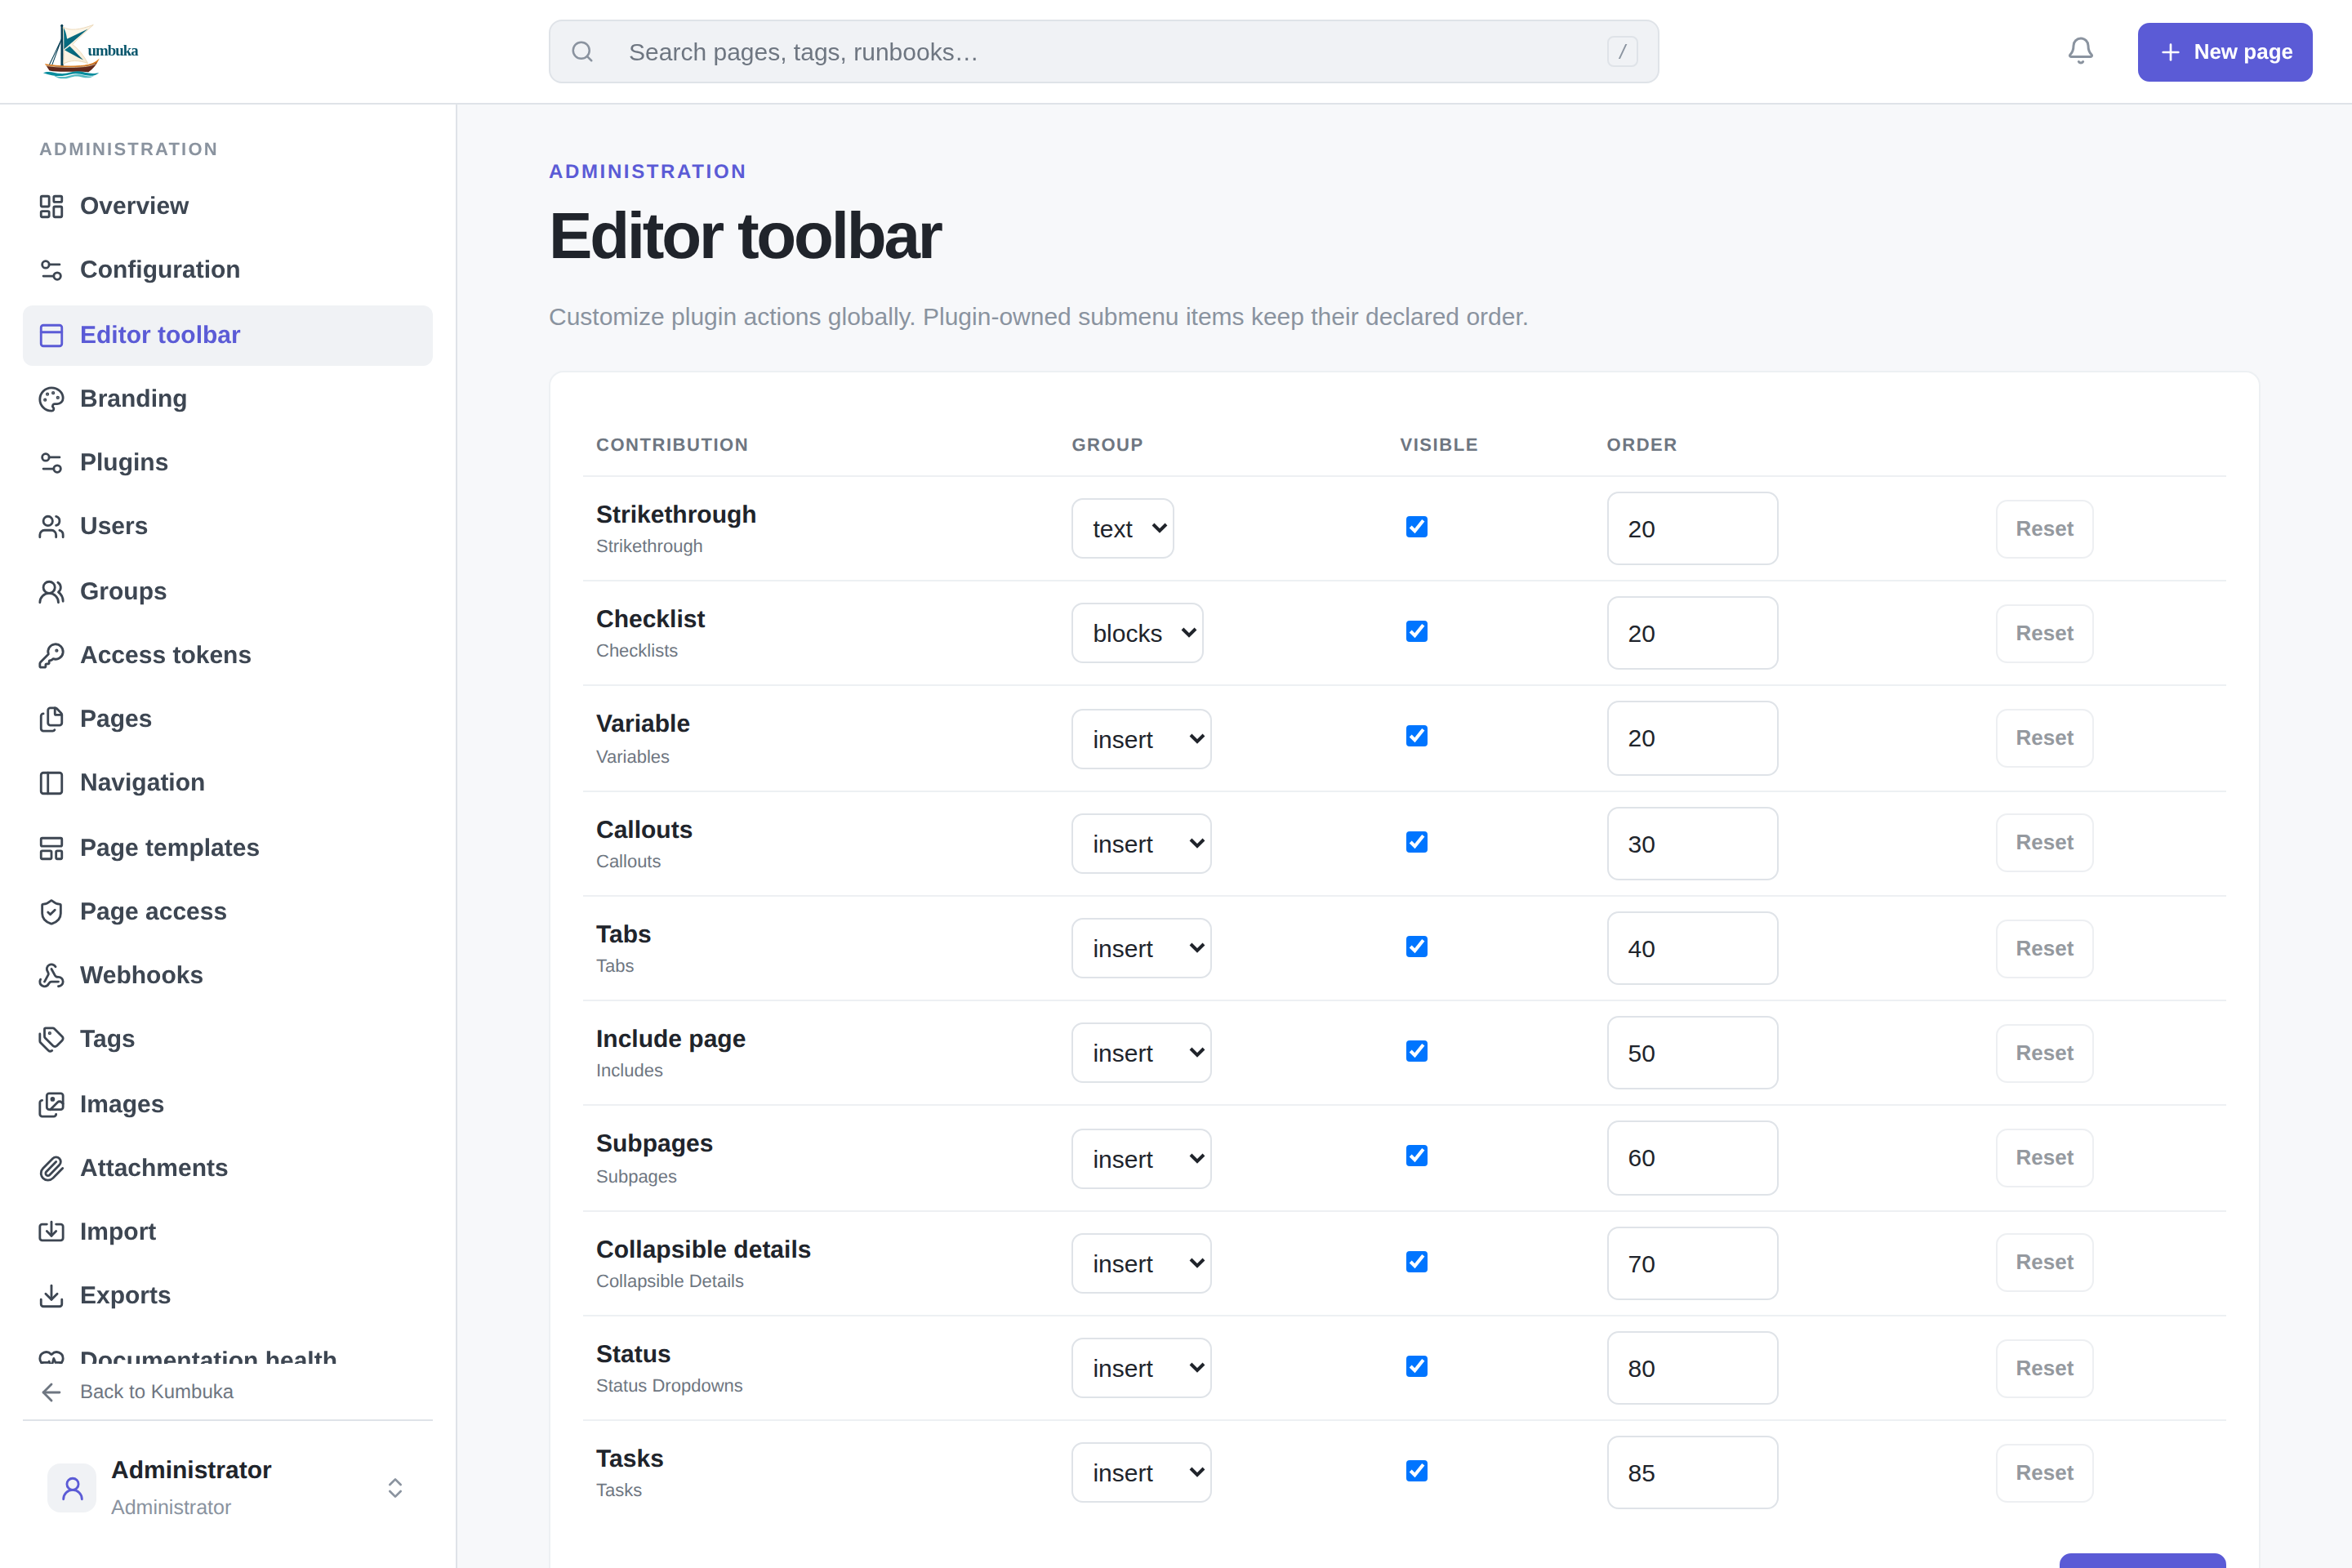Click the Access tokens key icon
This screenshot has width=2352, height=1568.
[51, 655]
